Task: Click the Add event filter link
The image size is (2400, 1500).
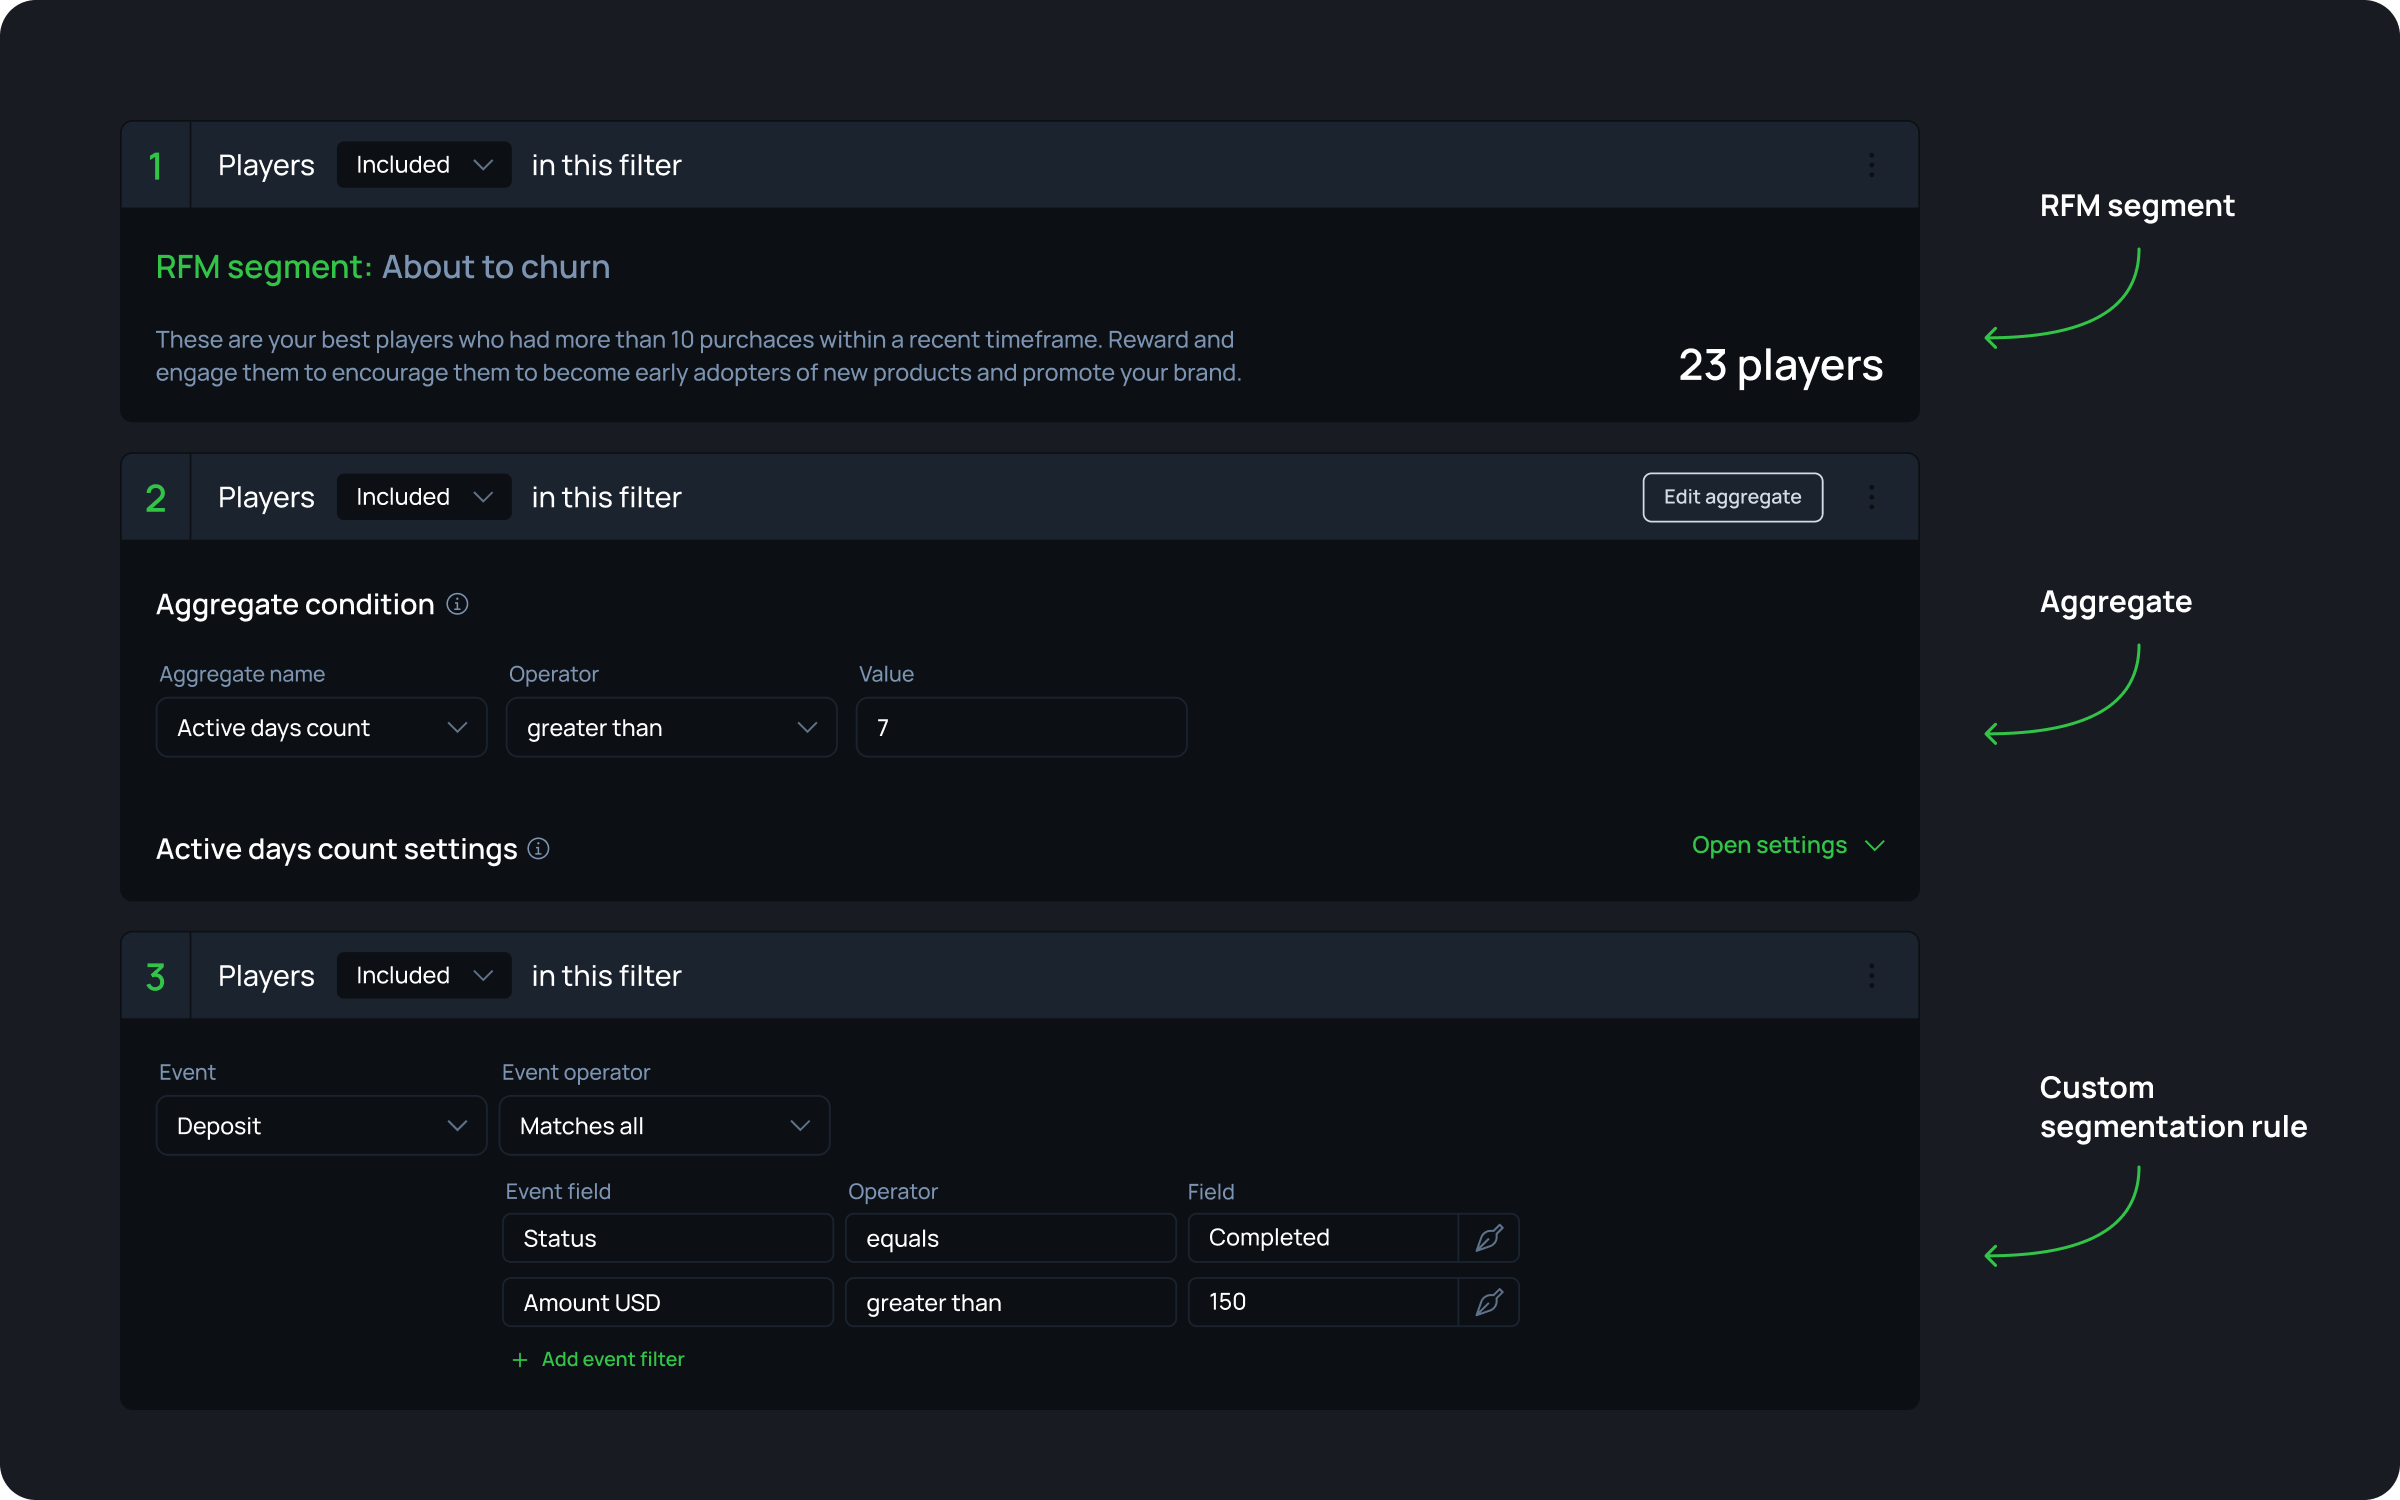Action: (612, 1360)
